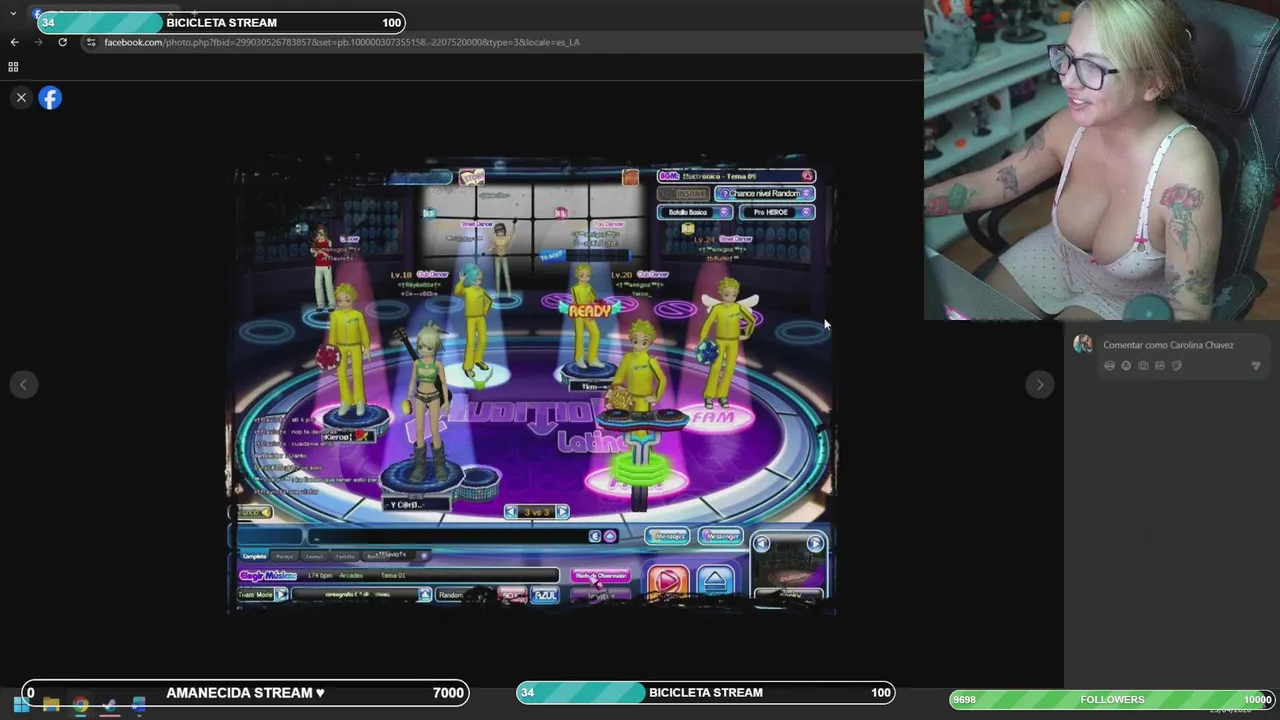Go back in the browser
Viewport: 1280px width, 720px height.
pos(14,42)
